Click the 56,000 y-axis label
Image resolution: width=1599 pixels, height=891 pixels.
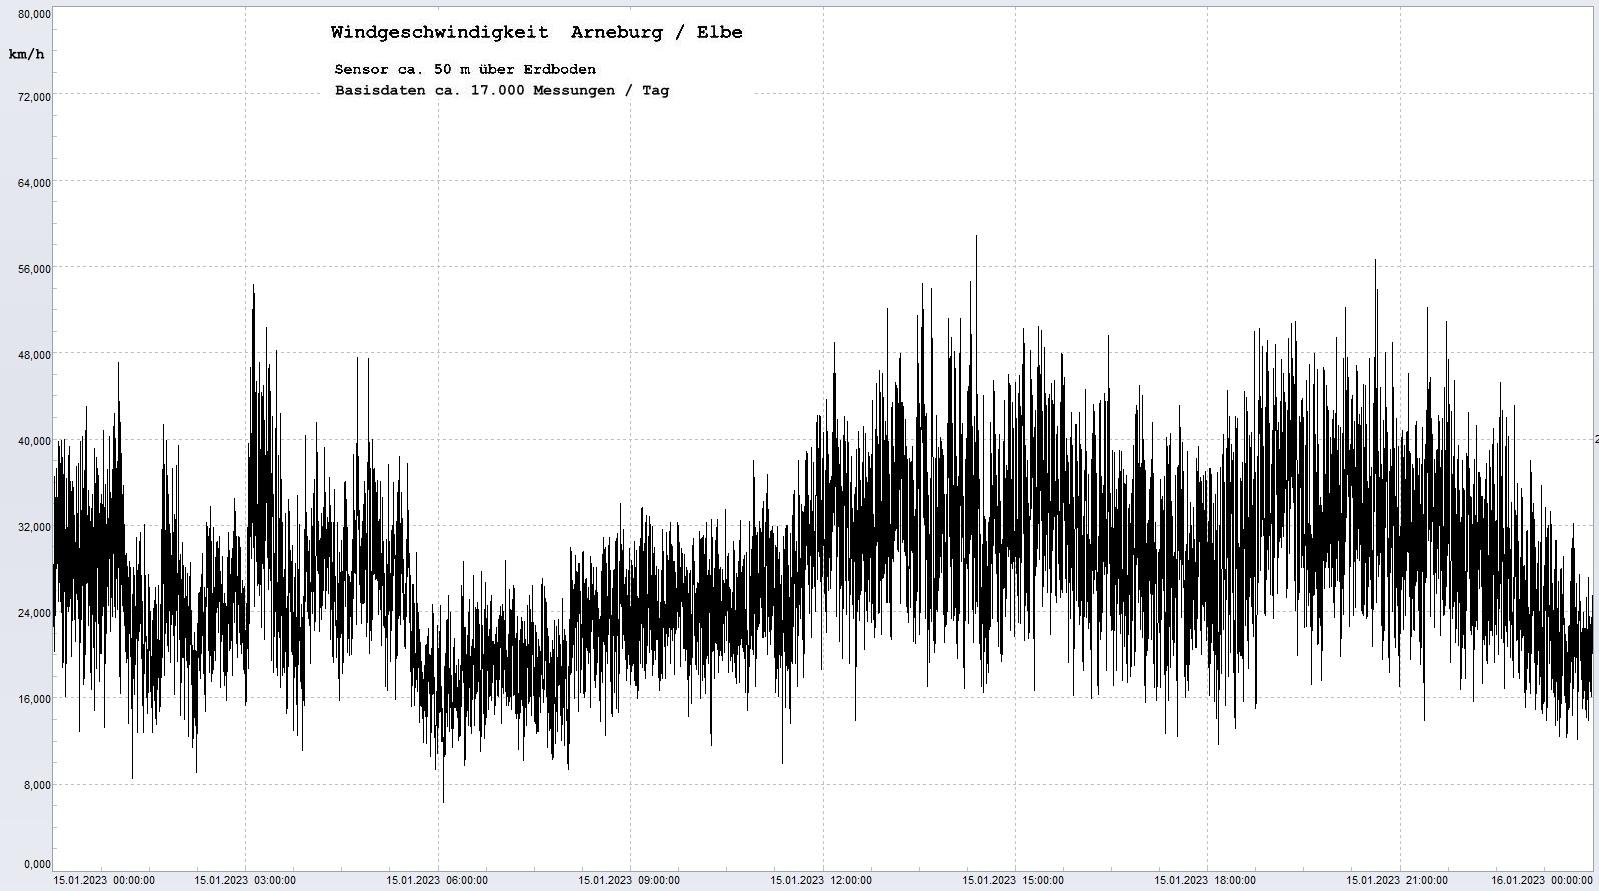pos(35,269)
